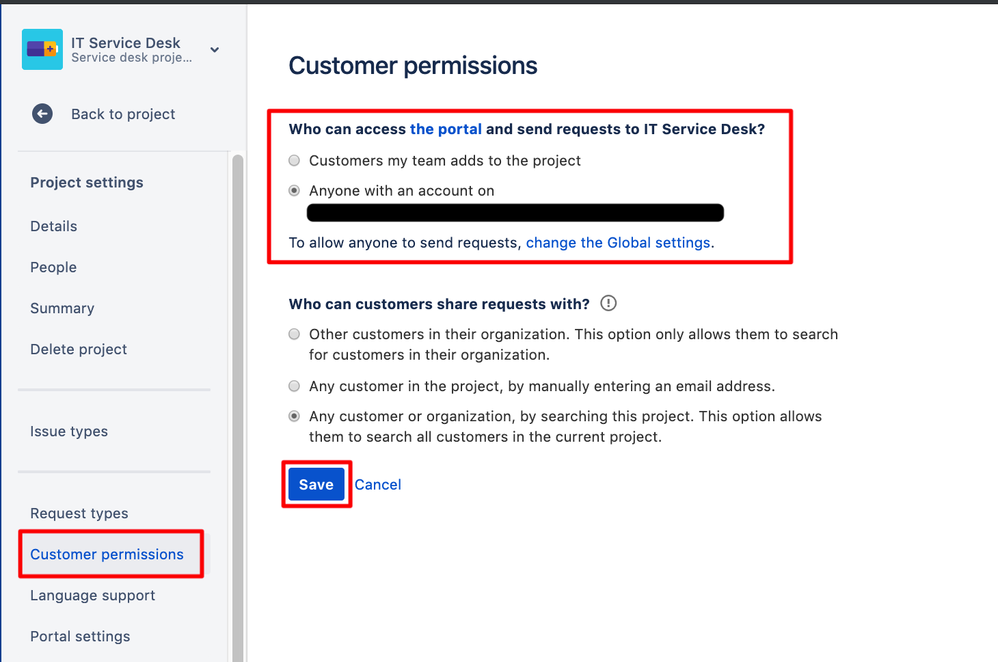Viewport: 998px width, 662px height.
Task: Save the customer permissions
Action: (316, 484)
